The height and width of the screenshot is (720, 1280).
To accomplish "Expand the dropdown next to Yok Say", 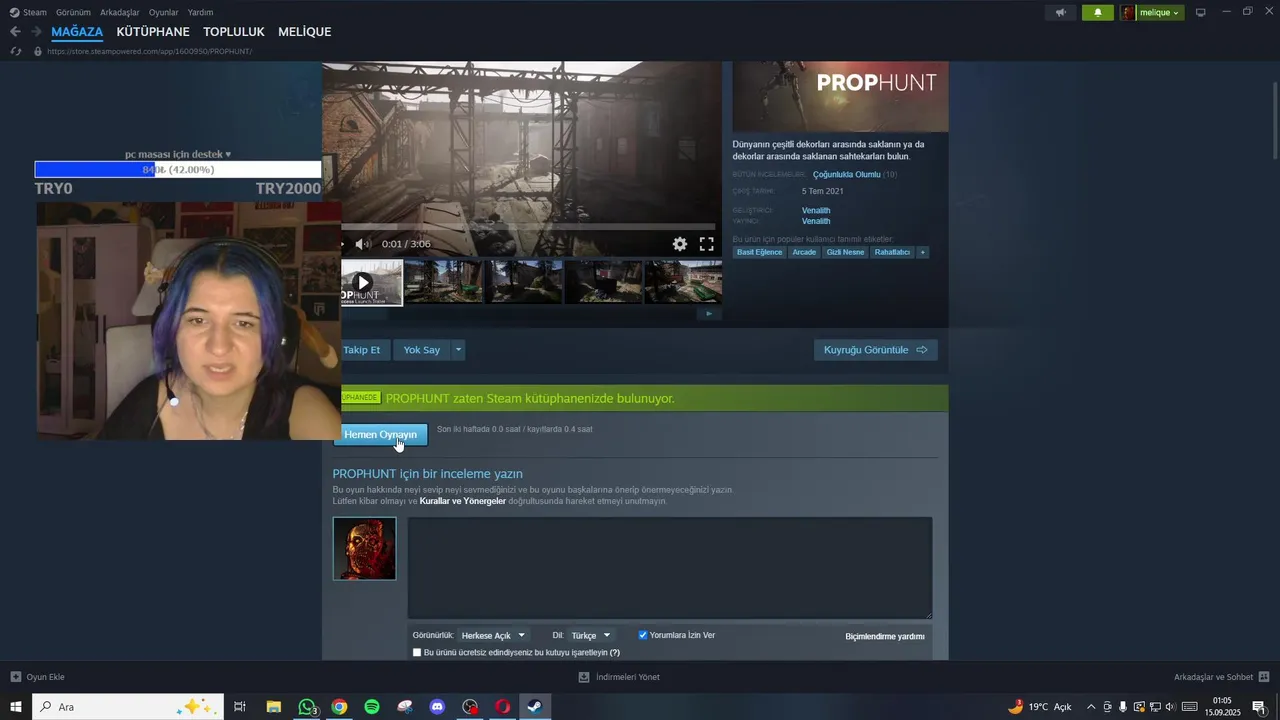I will pyautogui.click(x=458, y=350).
